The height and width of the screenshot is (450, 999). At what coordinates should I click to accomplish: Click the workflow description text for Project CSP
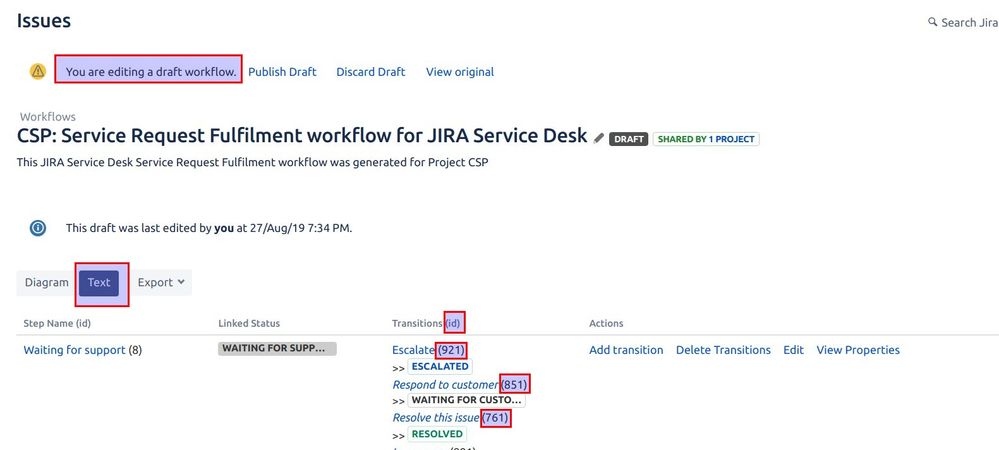point(252,162)
